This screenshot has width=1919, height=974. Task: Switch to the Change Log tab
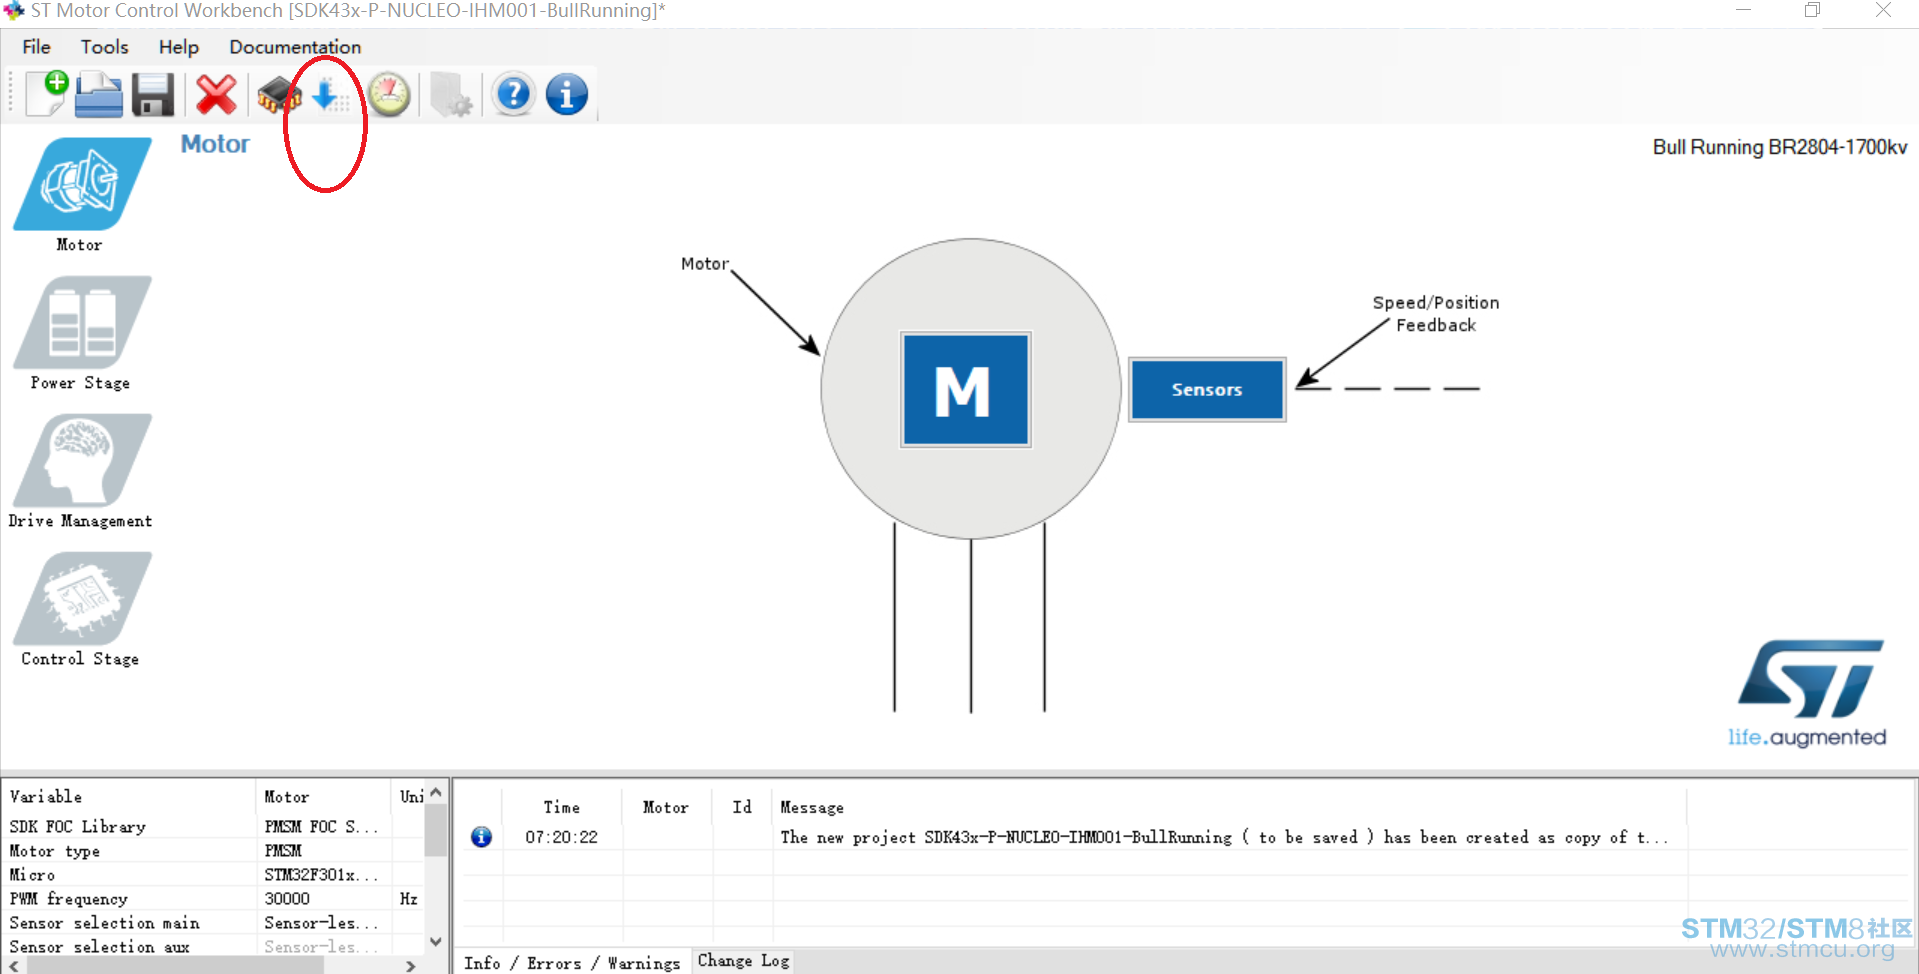click(x=743, y=961)
